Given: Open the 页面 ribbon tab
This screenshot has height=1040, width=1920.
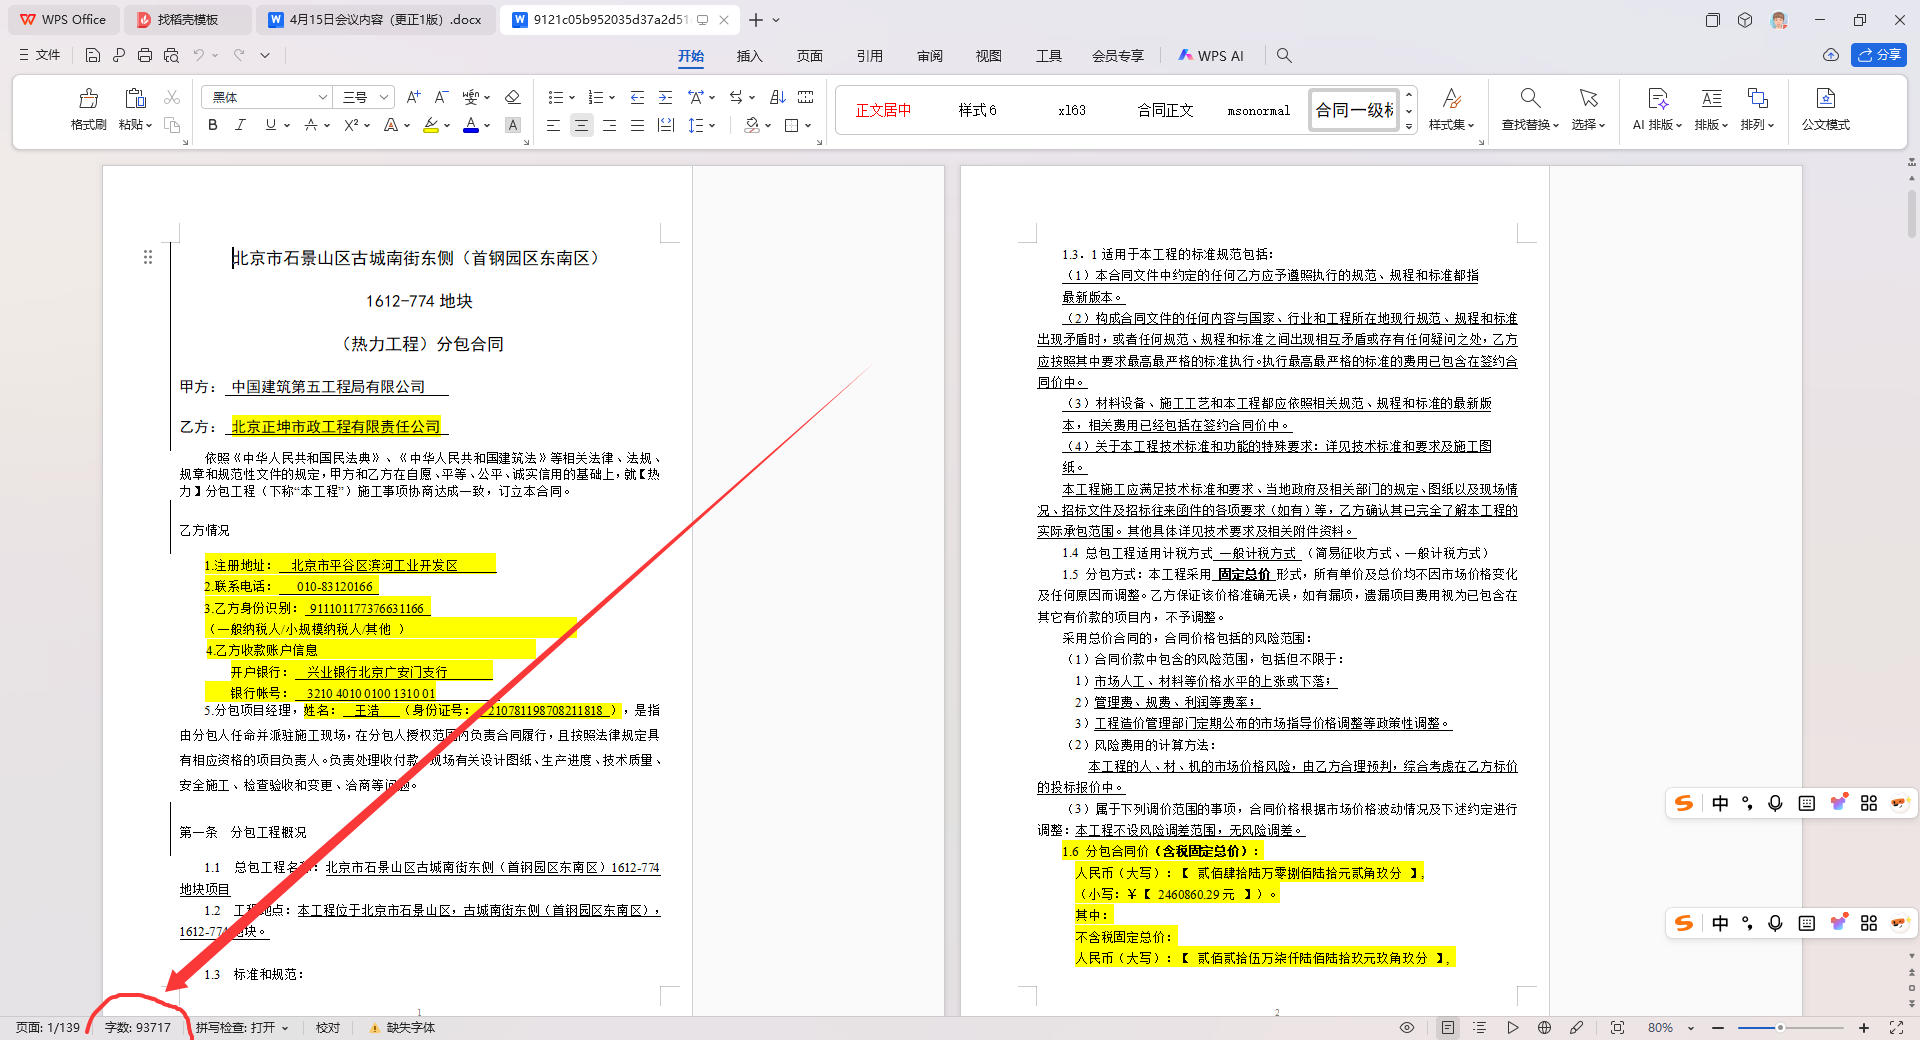Looking at the screenshot, I should click(x=810, y=56).
